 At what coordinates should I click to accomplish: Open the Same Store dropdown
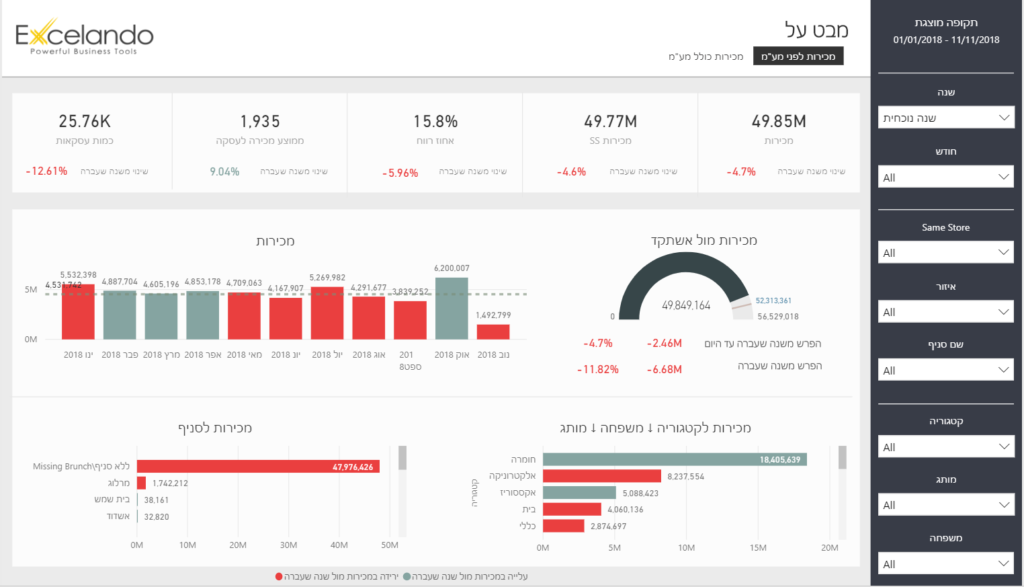(947, 253)
